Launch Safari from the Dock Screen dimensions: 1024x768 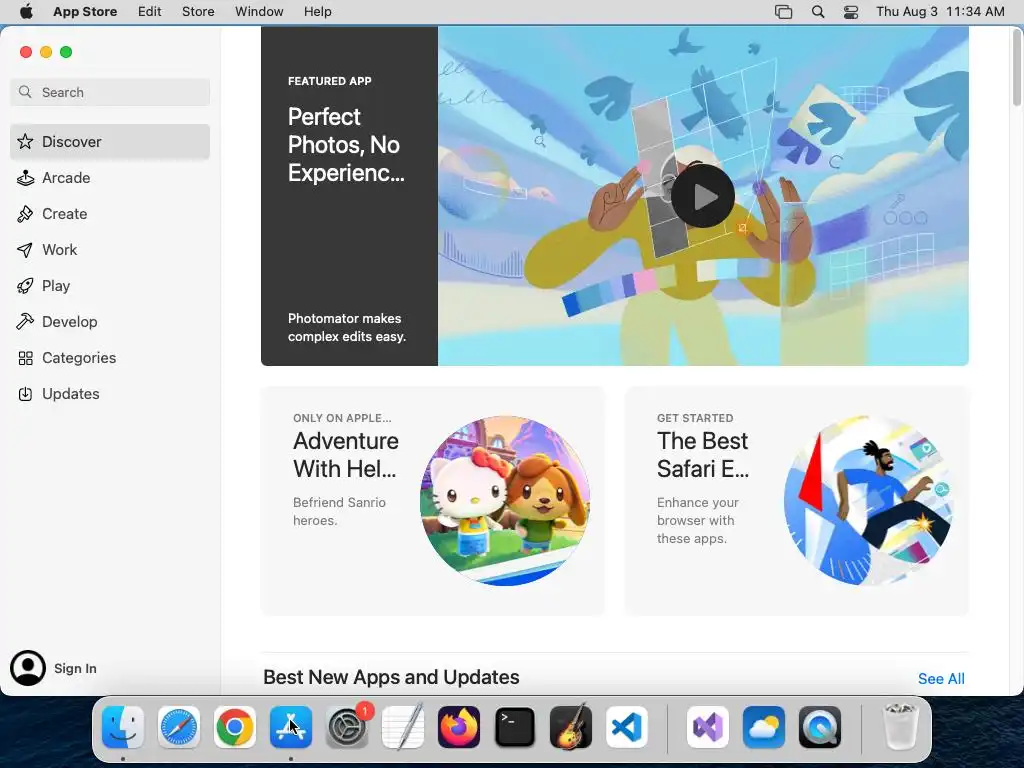coord(179,727)
